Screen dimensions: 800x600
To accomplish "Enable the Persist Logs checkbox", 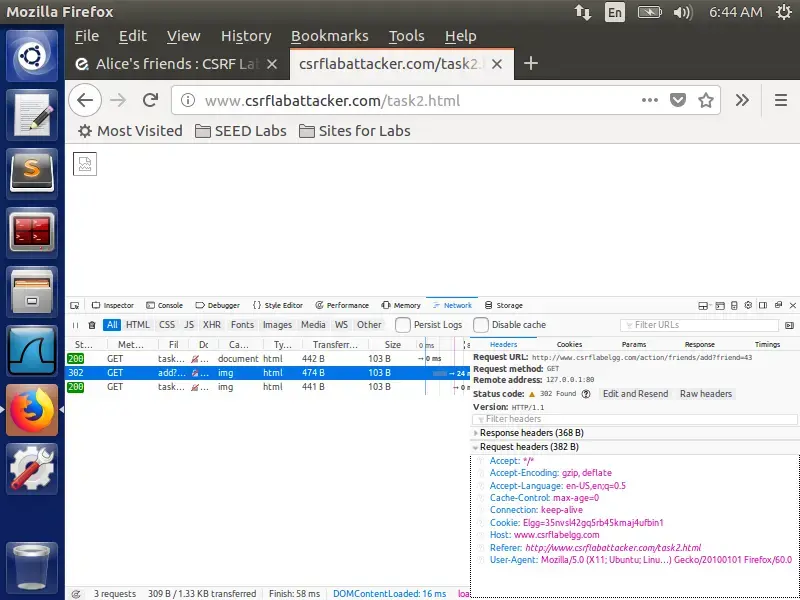I will point(403,325).
